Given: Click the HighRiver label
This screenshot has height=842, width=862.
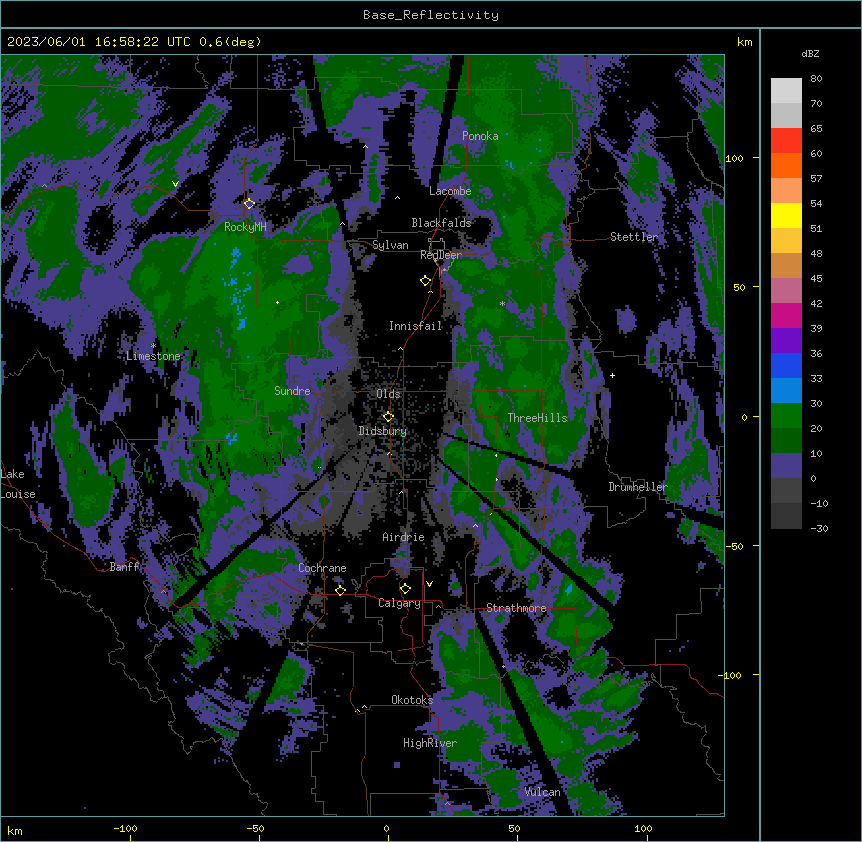Looking at the screenshot, I should [430, 743].
